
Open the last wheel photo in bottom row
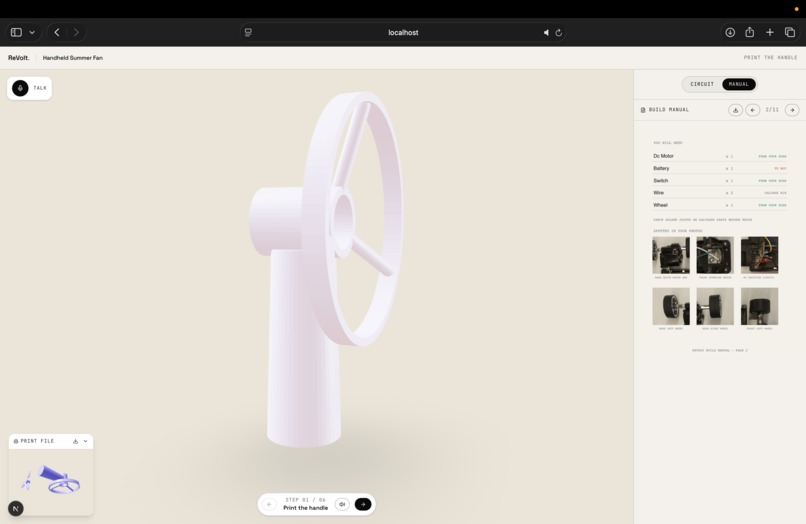pos(759,306)
